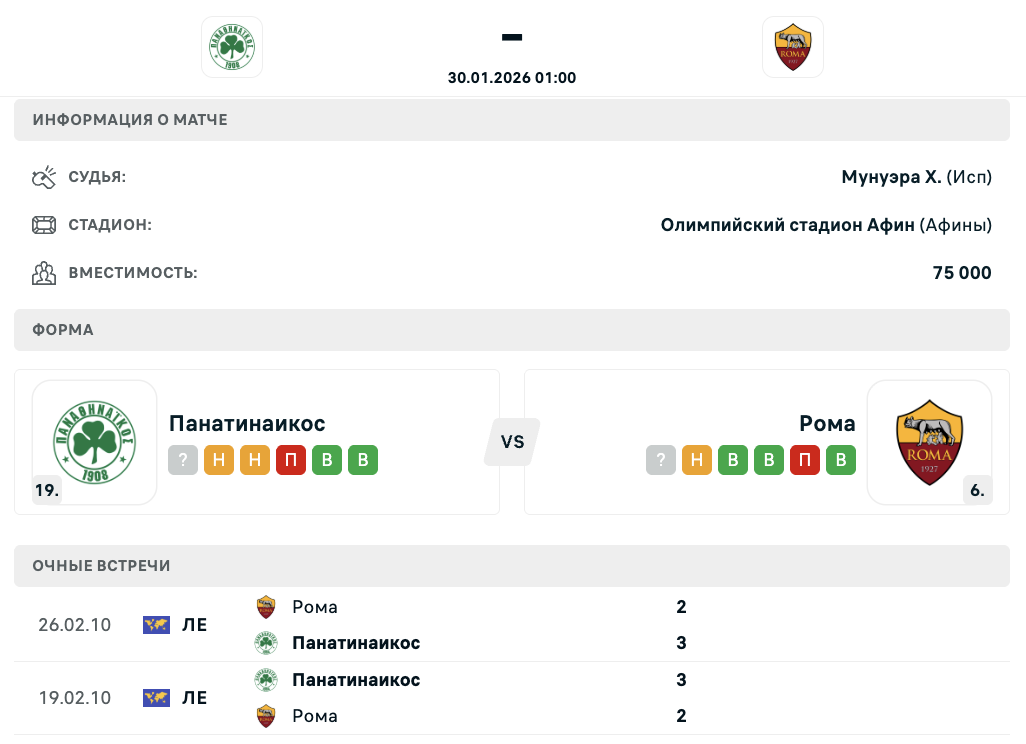Click the Roma crest in the match header
The width and height of the screenshot is (1026, 744).
(793, 47)
